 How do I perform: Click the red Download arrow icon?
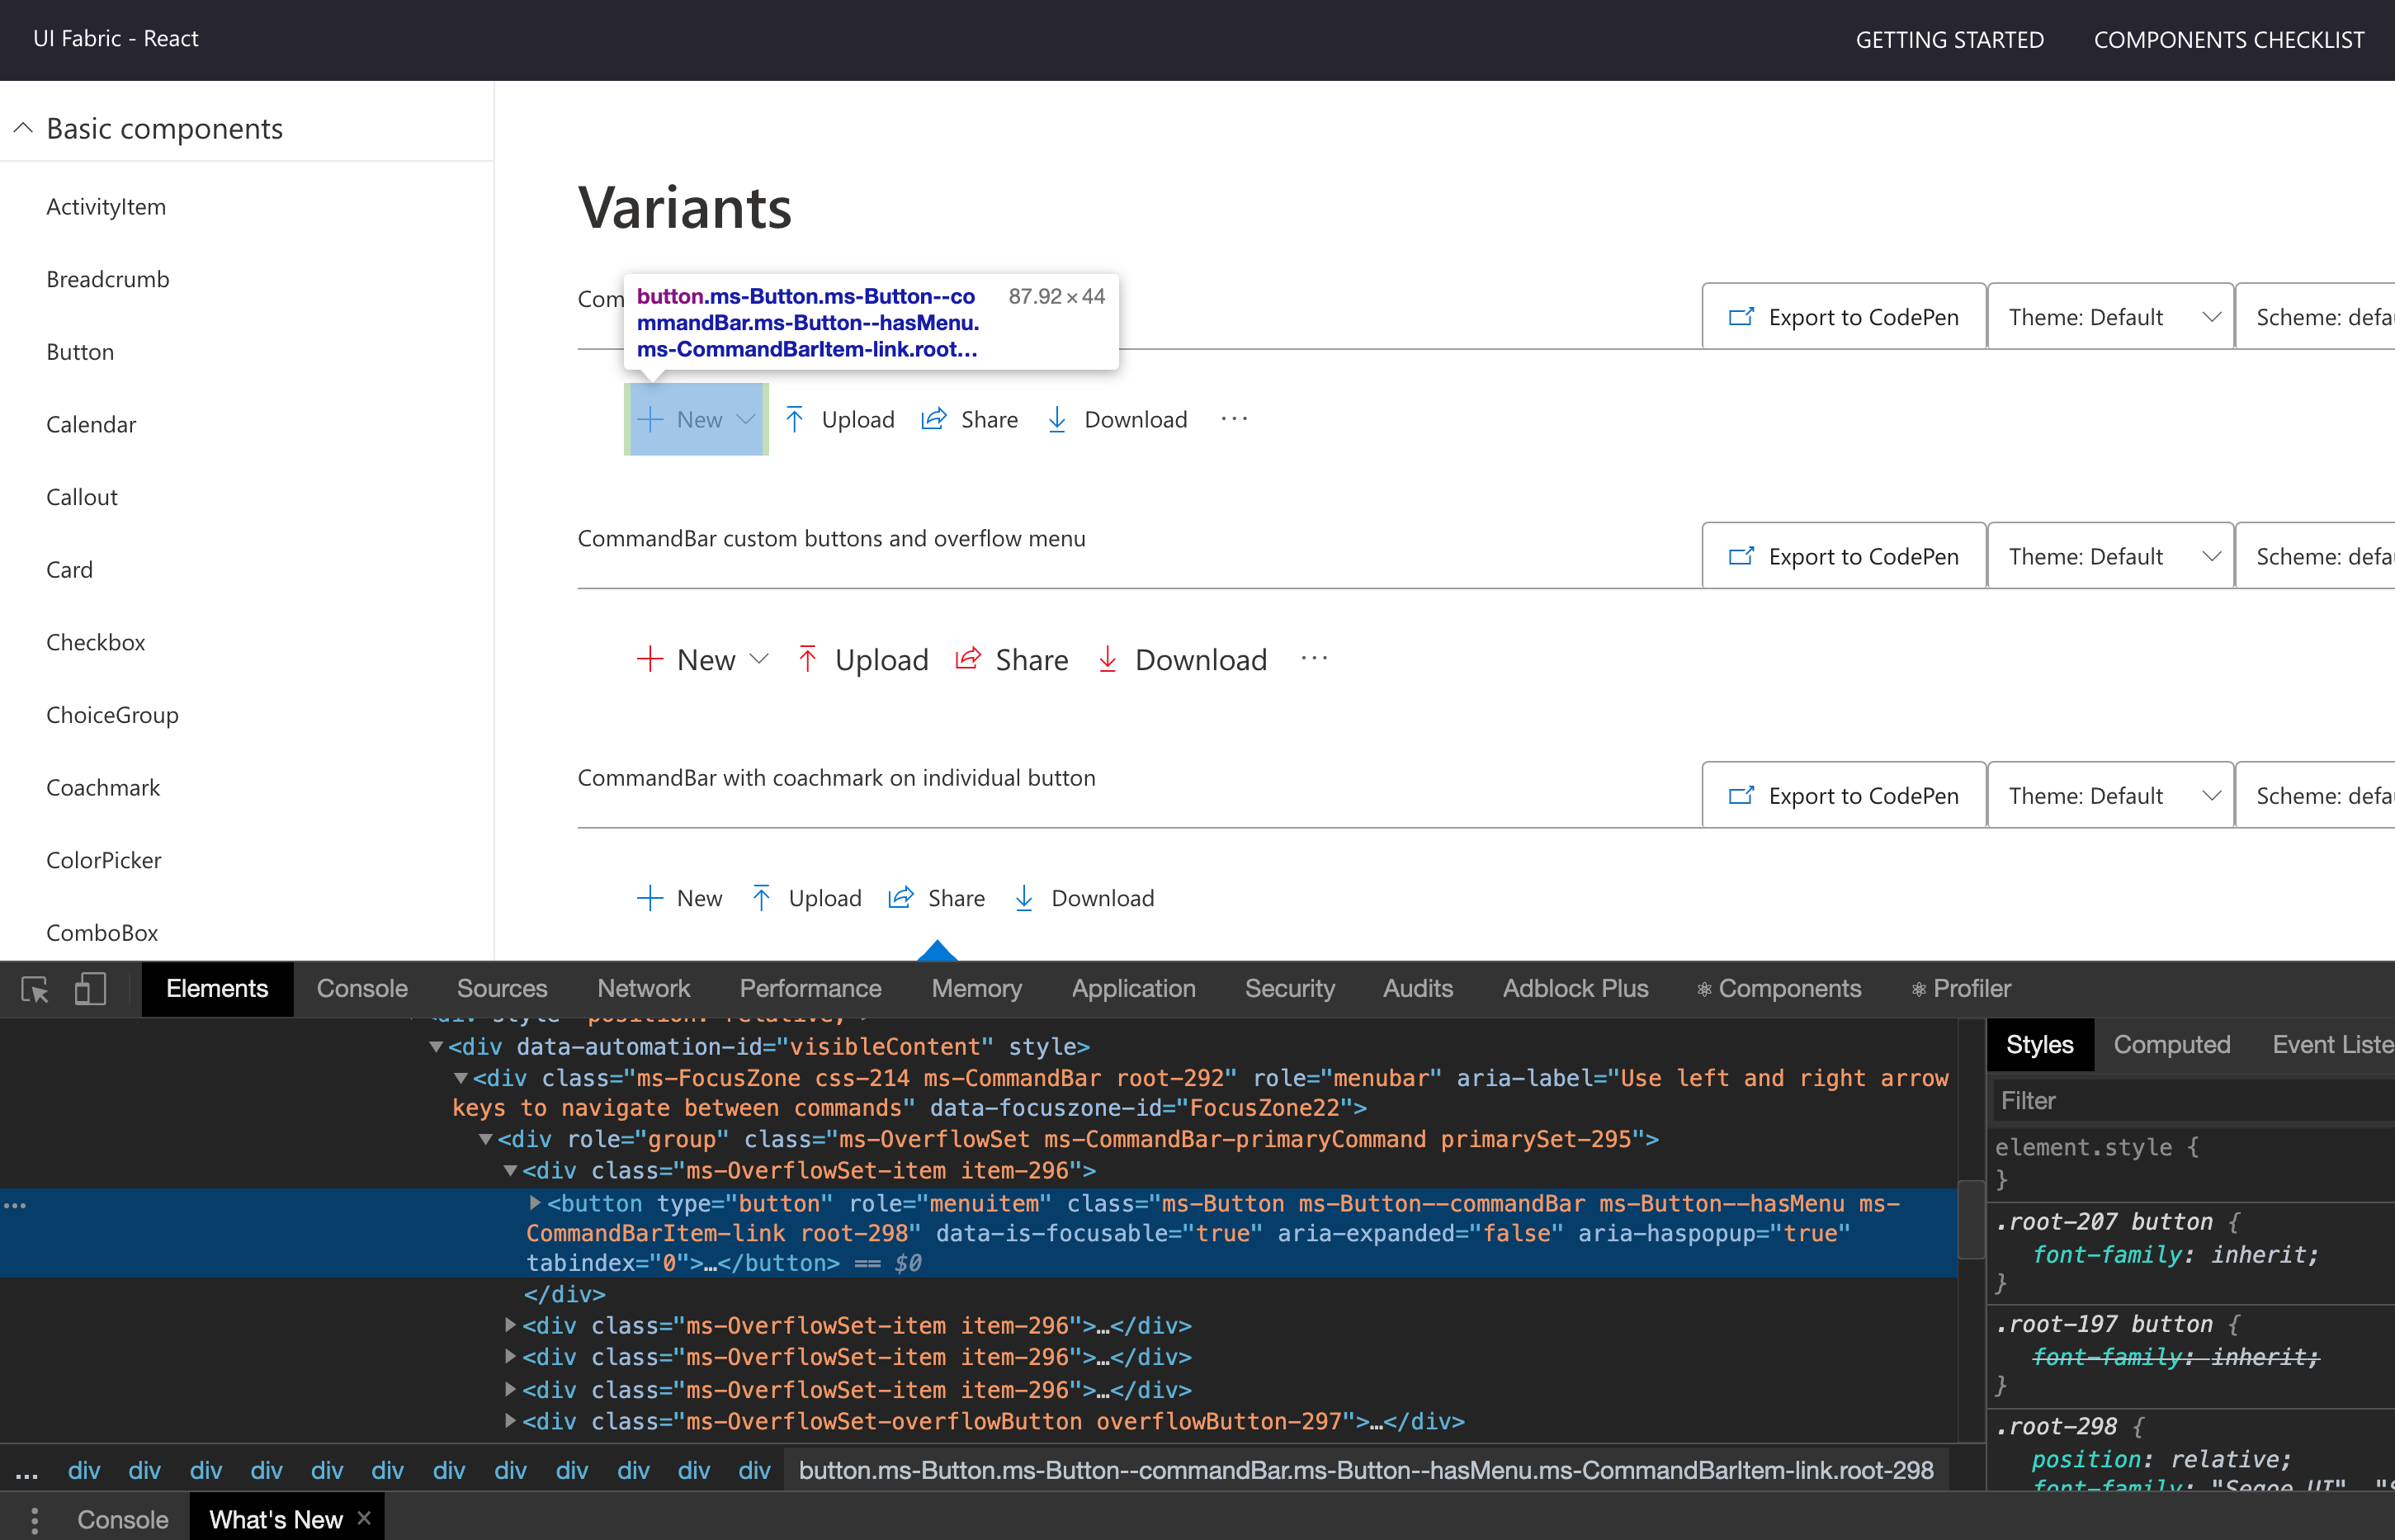pos(1107,660)
